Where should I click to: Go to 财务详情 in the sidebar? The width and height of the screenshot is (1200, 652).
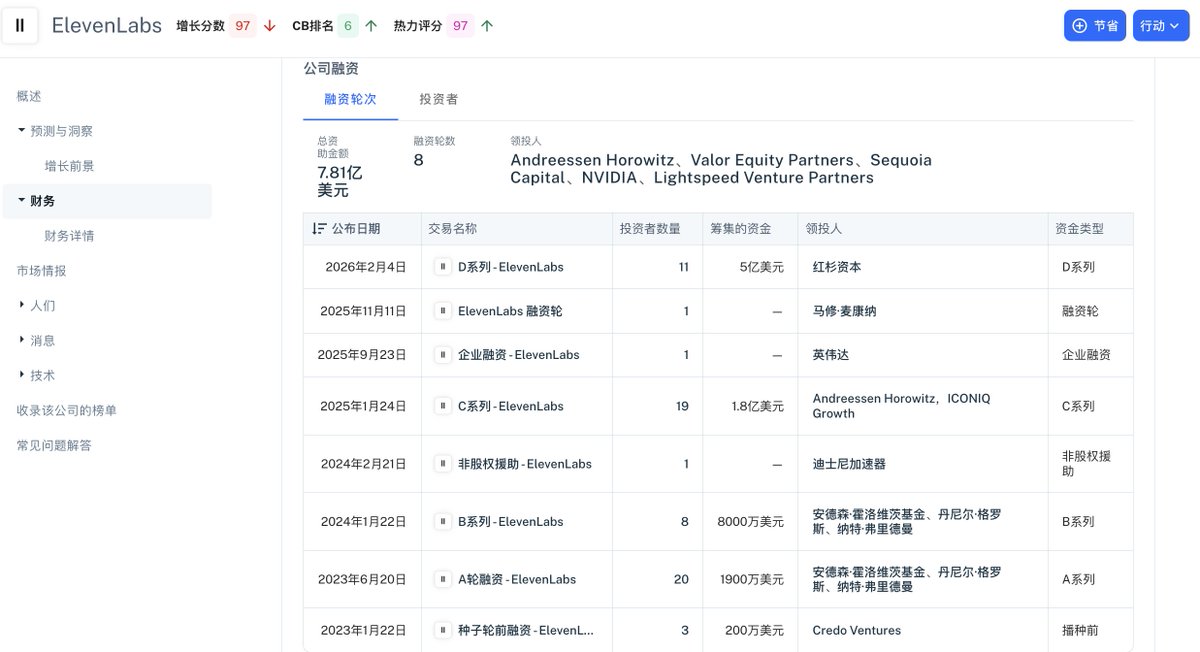(x=69, y=236)
